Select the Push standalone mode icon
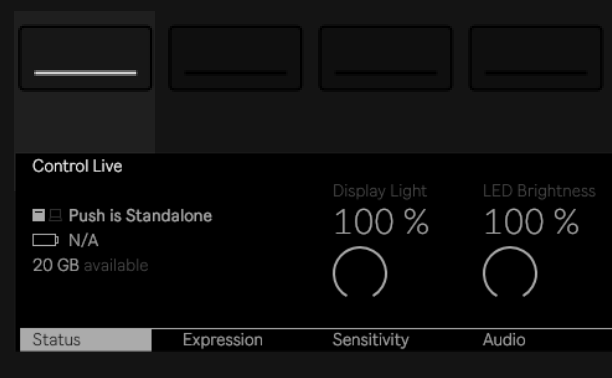 (x=39, y=215)
